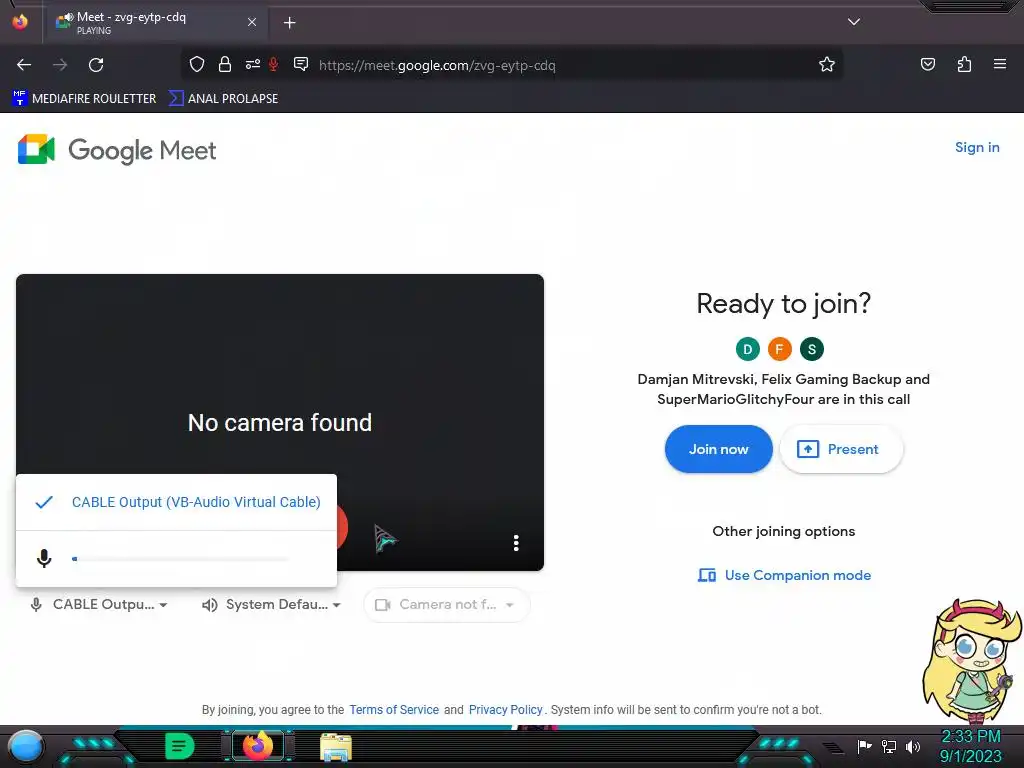Bookmark this page with the star icon
The width and height of the screenshot is (1024, 768).
pyautogui.click(x=827, y=64)
